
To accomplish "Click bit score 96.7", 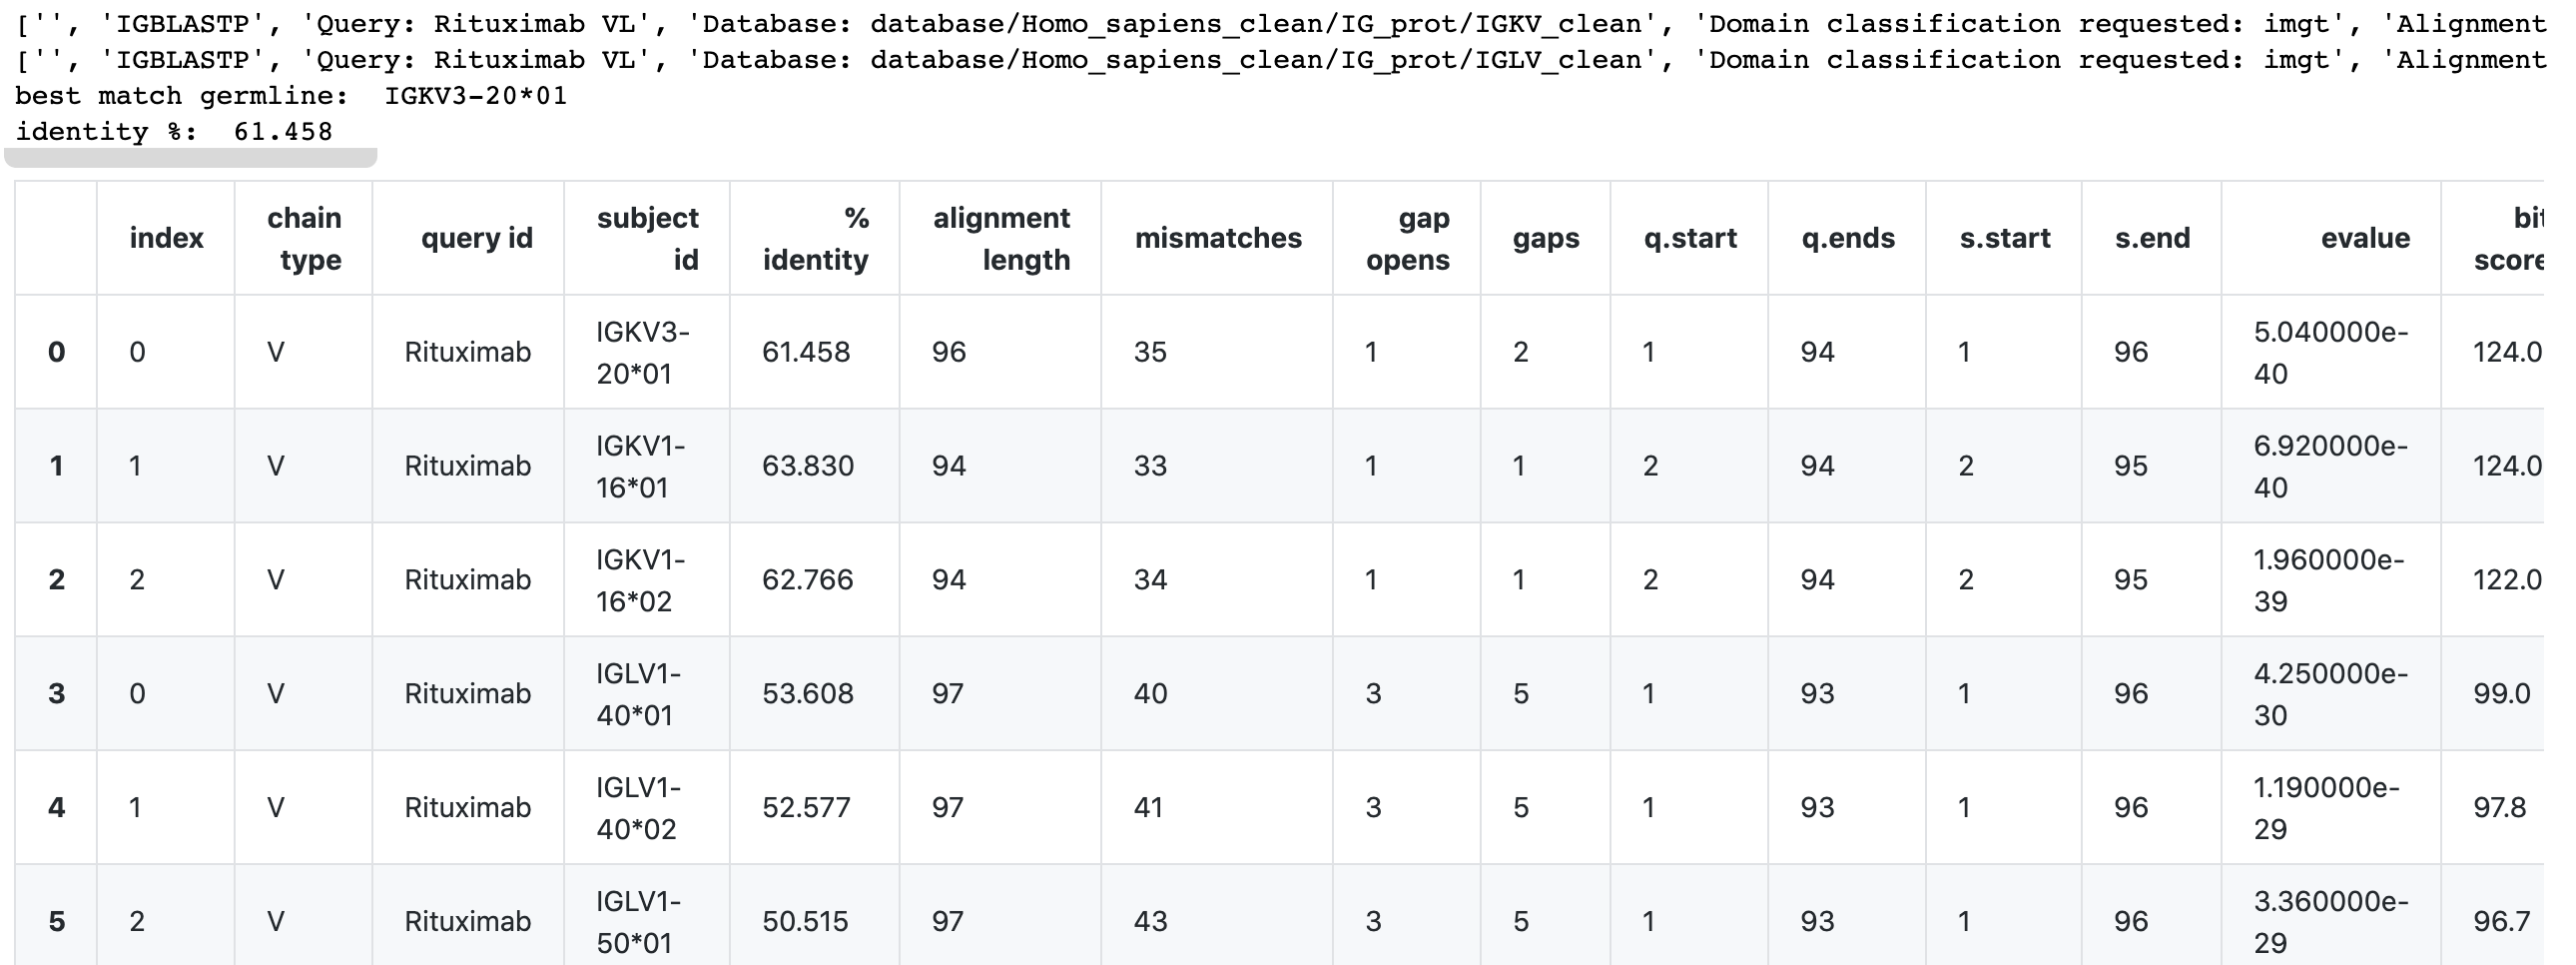I will [x=2502, y=922].
